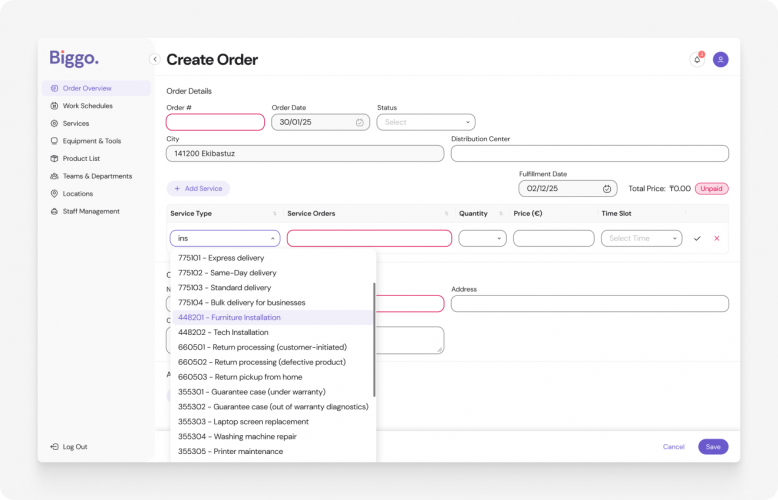Image resolution: width=778 pixels, height=500 pixels.
Task: Select 775103 – Standard delivery
Action: click(272, 288)
